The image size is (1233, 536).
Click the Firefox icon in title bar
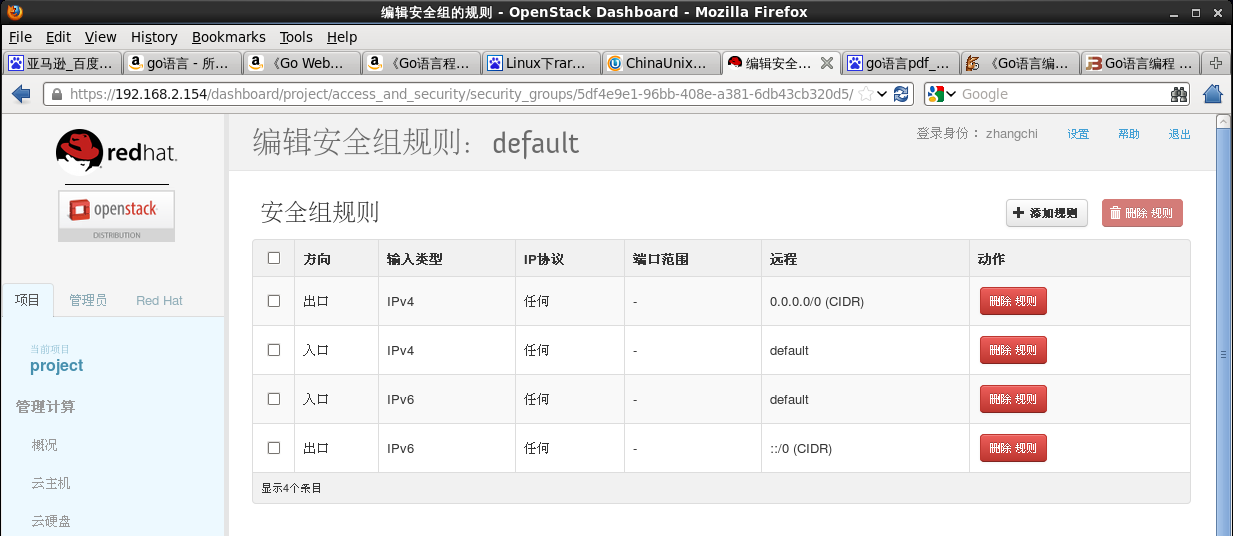click(x=14, y=12)
